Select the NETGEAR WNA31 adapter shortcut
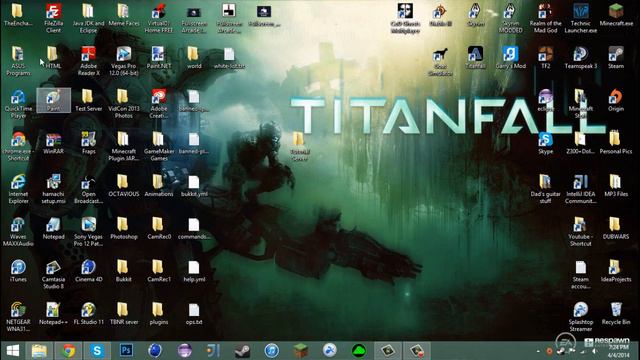The width and height of the screenshot is (640, 360). (18, 317)
